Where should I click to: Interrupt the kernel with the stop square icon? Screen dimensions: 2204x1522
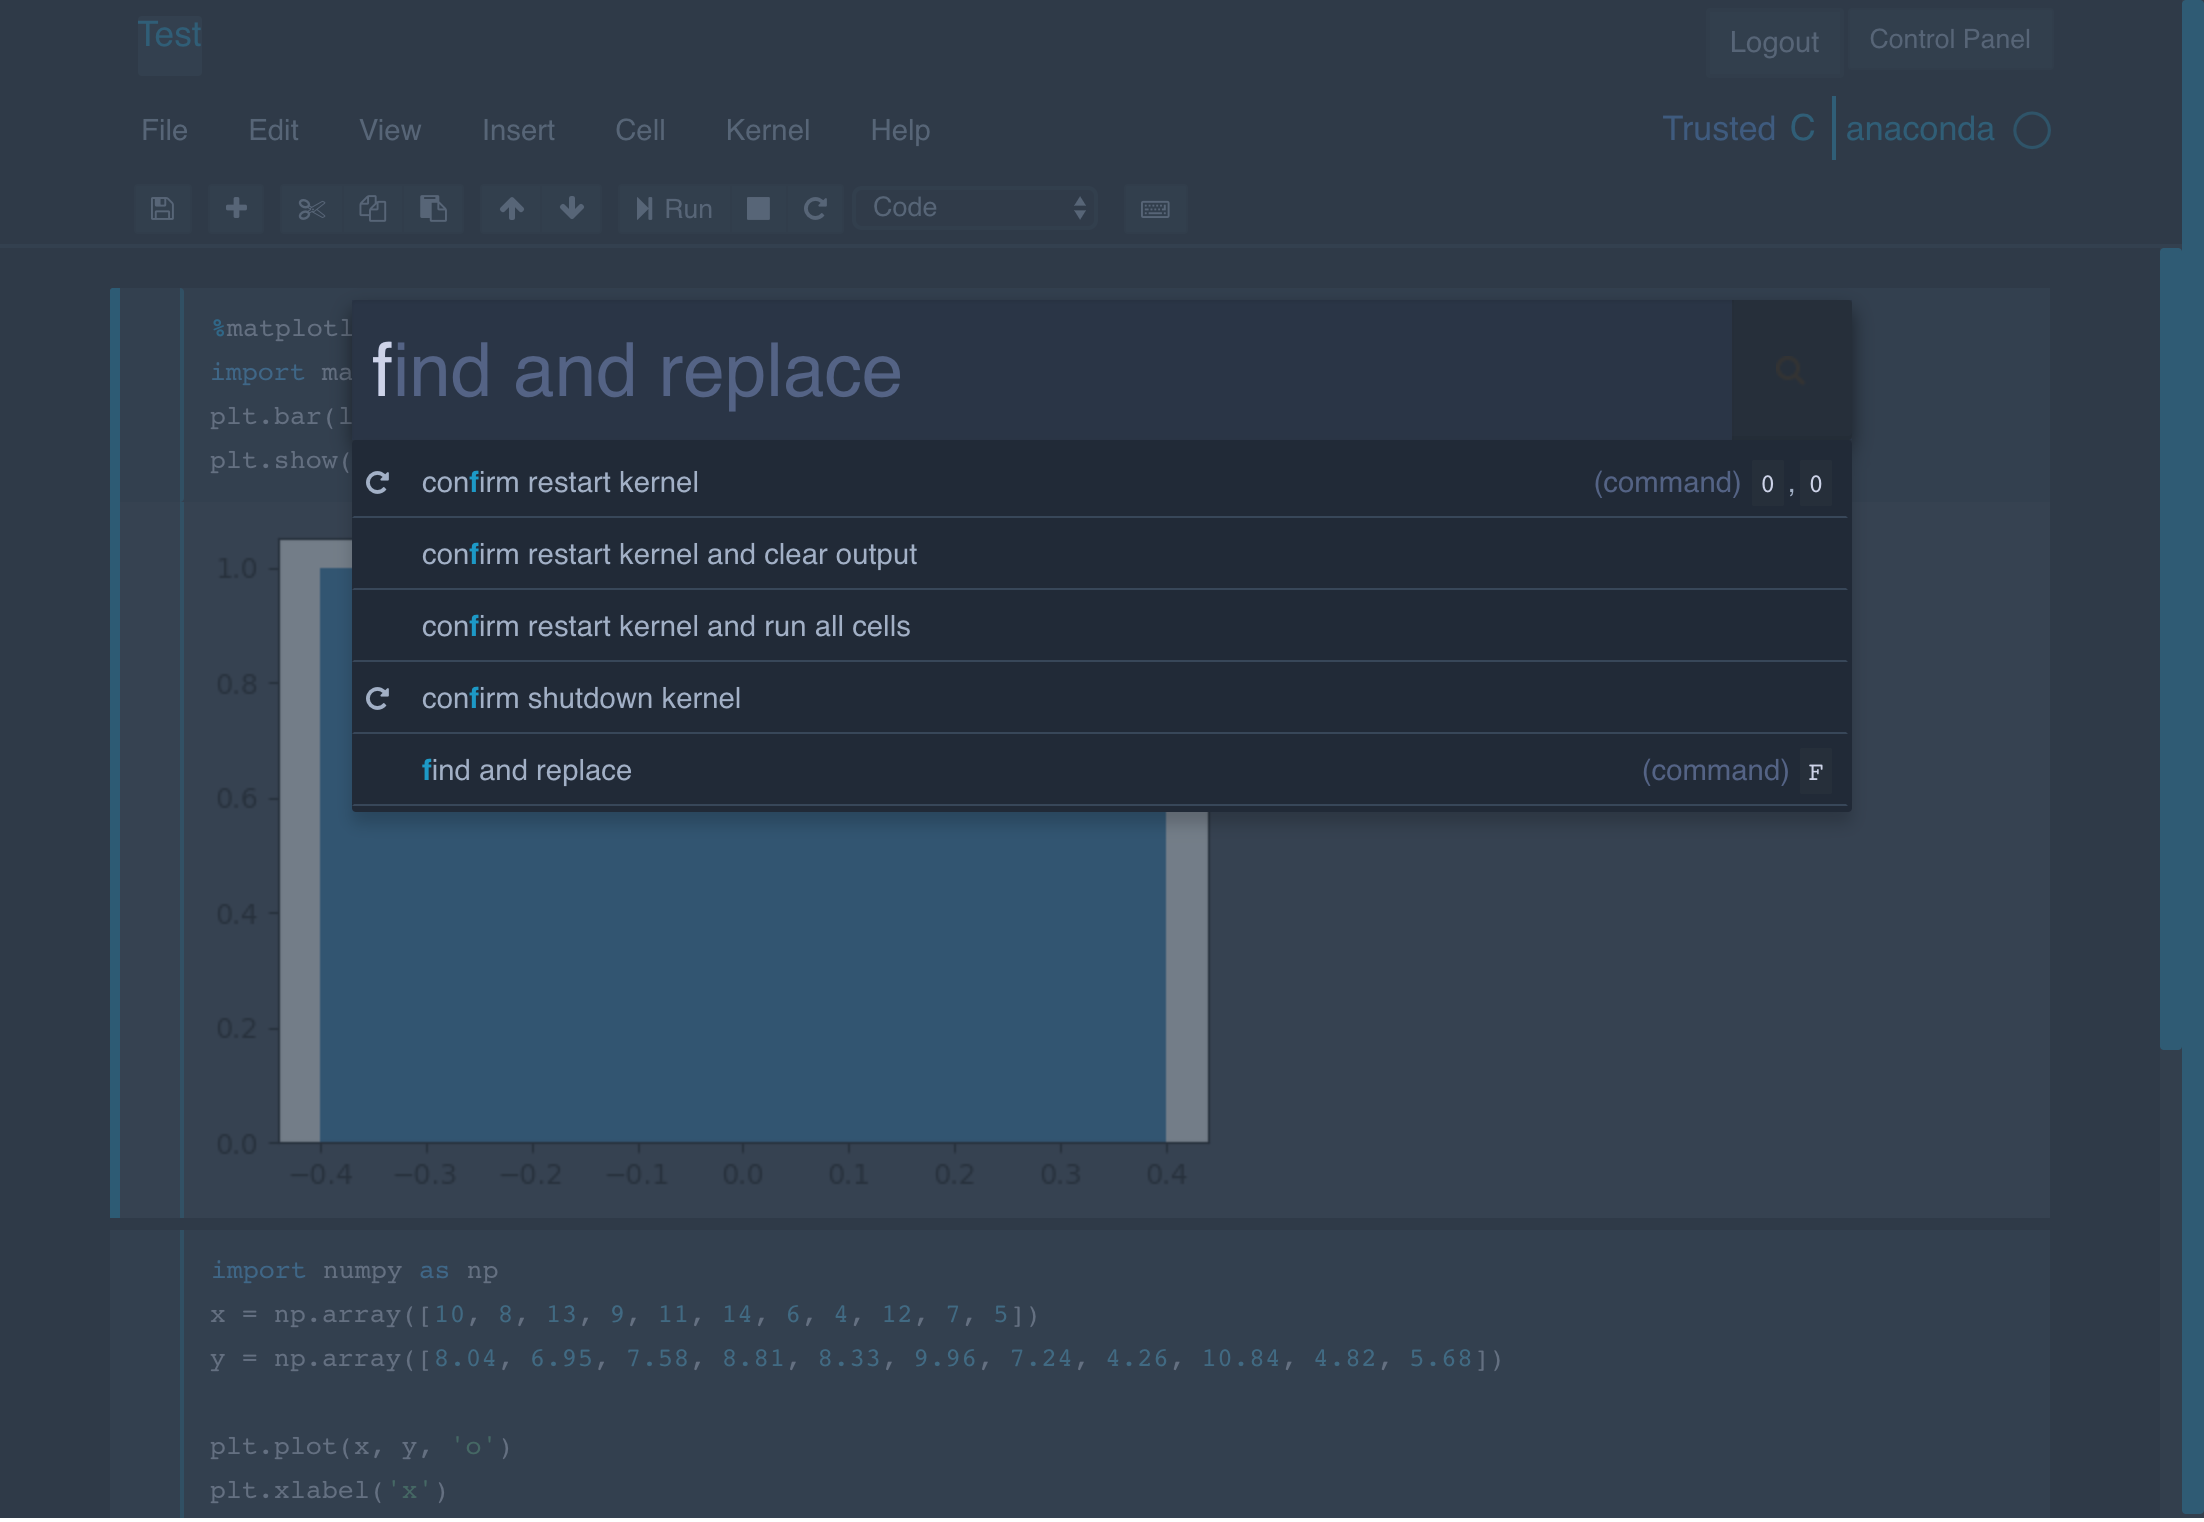click(x=758, y=209)
